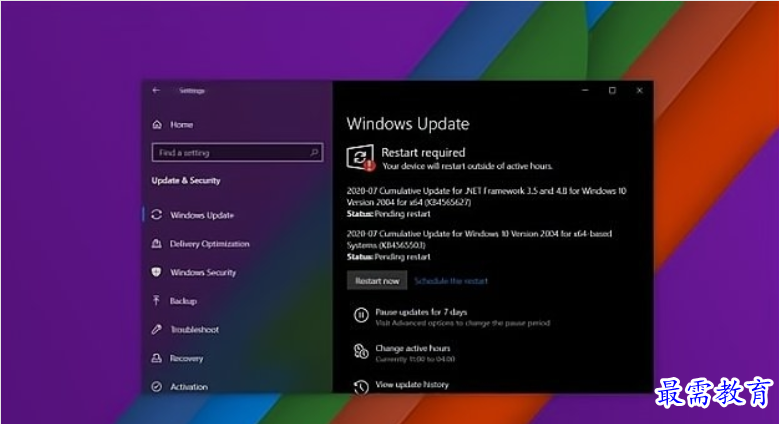Click the Change active hours clock icon
The width and height of the screenshot is (779, 424).
coord(361,351)
